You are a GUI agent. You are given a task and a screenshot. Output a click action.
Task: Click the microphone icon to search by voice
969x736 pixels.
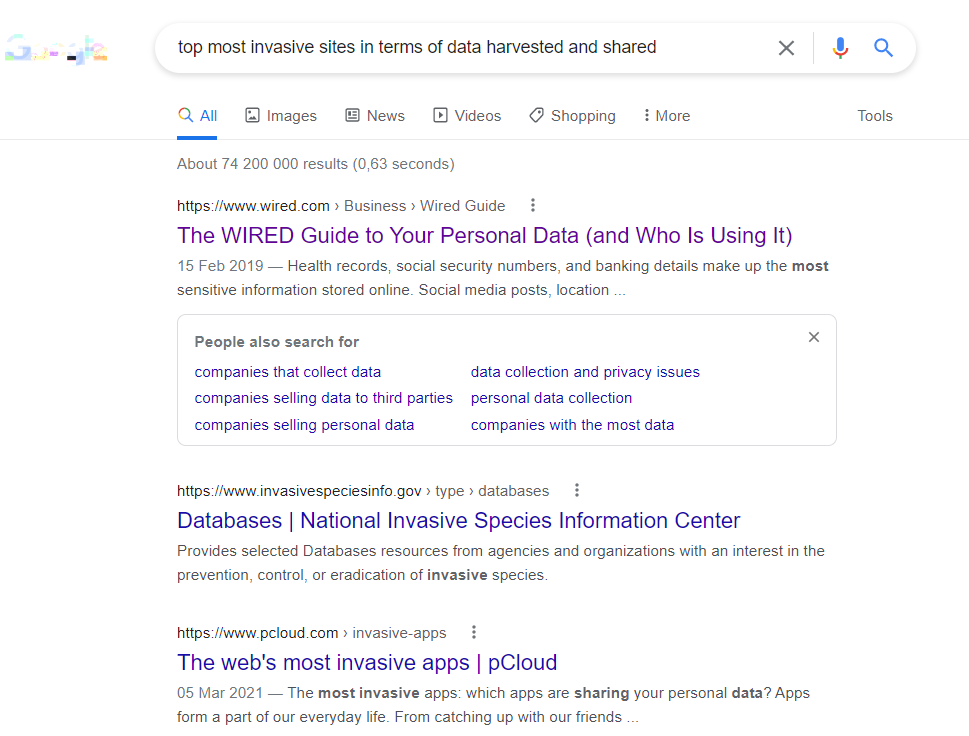(839, 47)
